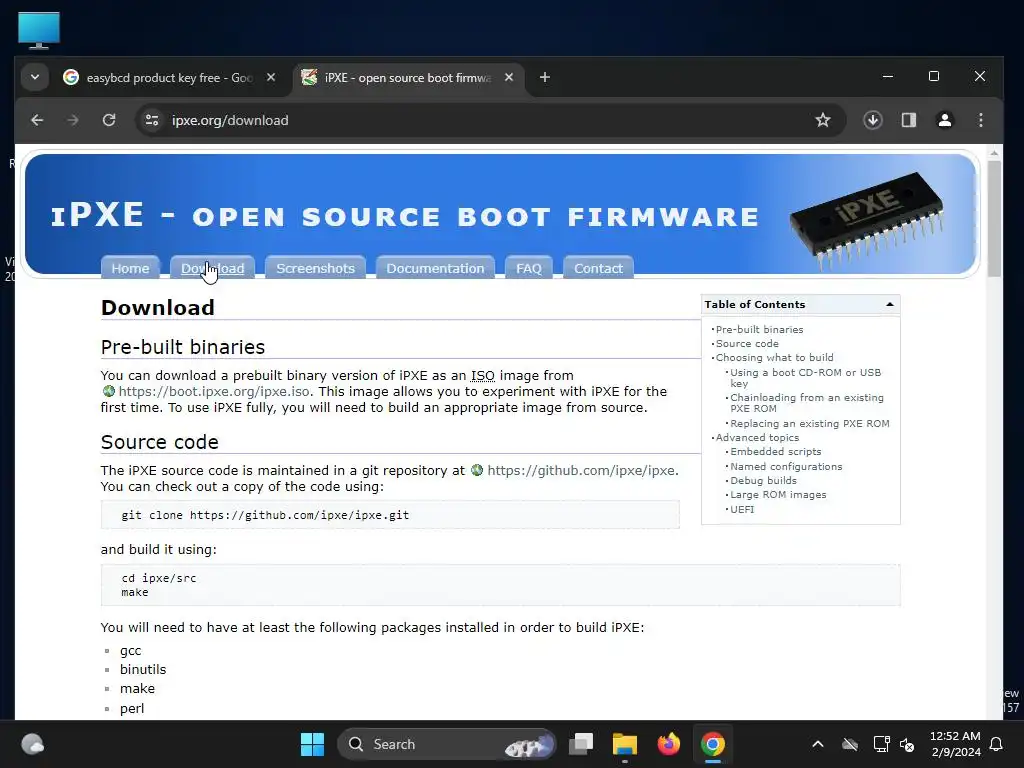Reload the ipxe.org page
The width and height of the screenshot is (1024, 768).
click(109, 120)
